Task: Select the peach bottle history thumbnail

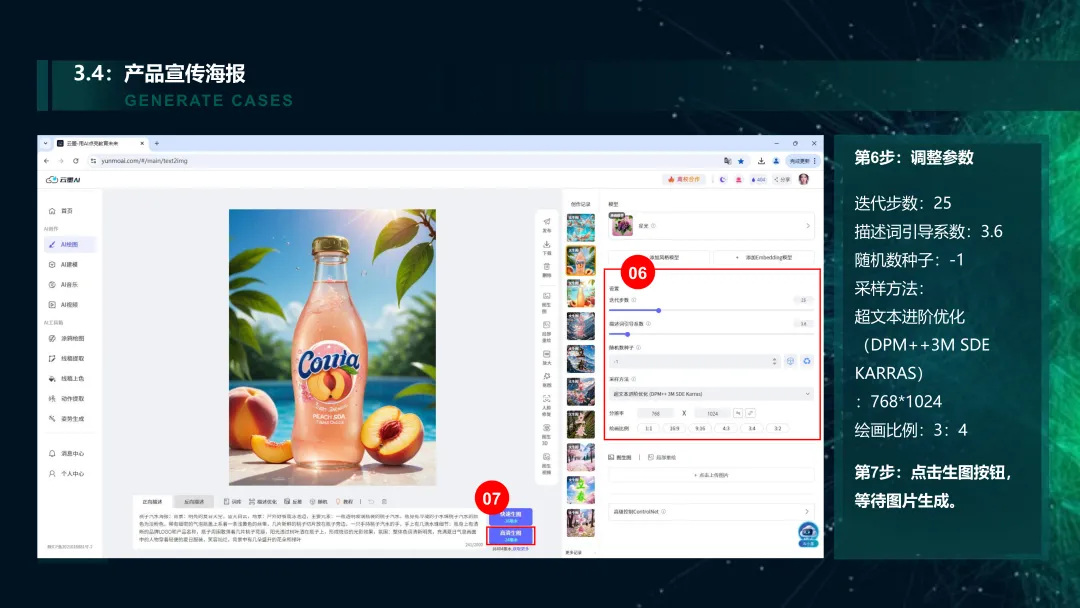Action: 581,261
